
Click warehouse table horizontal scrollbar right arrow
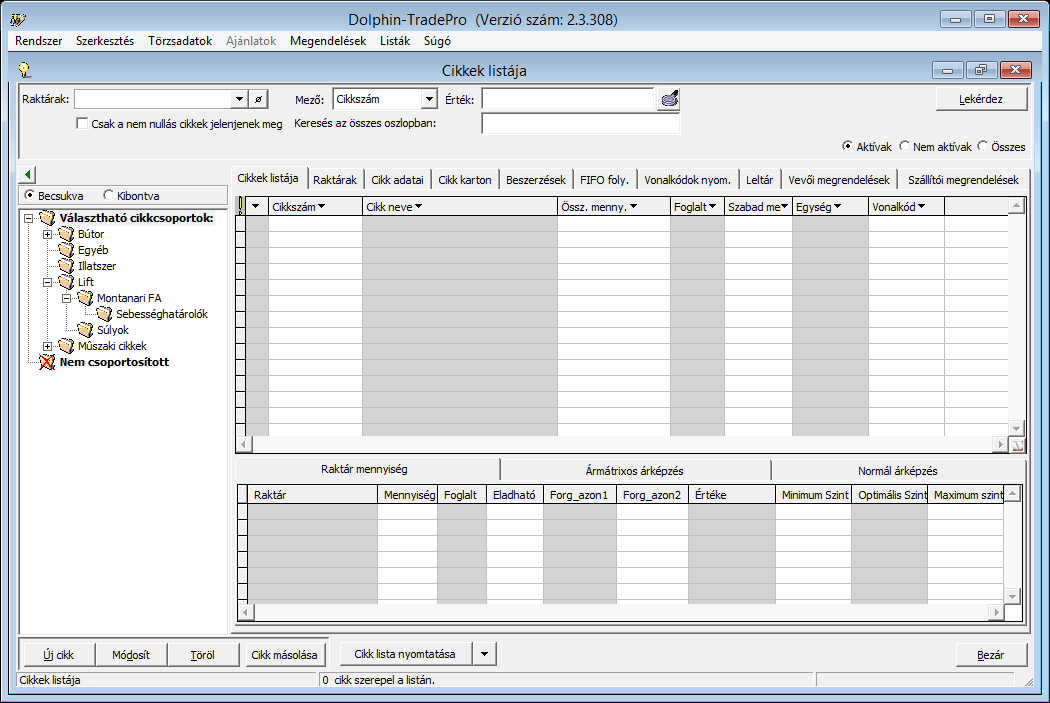point(997,612)
